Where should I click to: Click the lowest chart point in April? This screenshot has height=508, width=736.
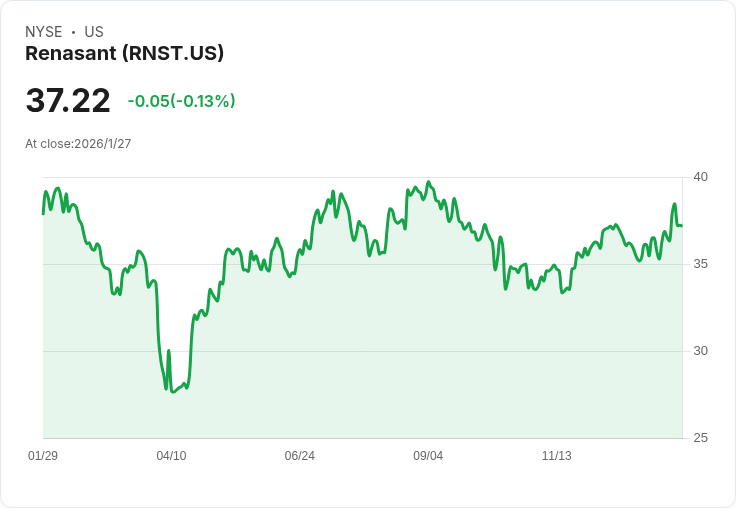point(173,392)
